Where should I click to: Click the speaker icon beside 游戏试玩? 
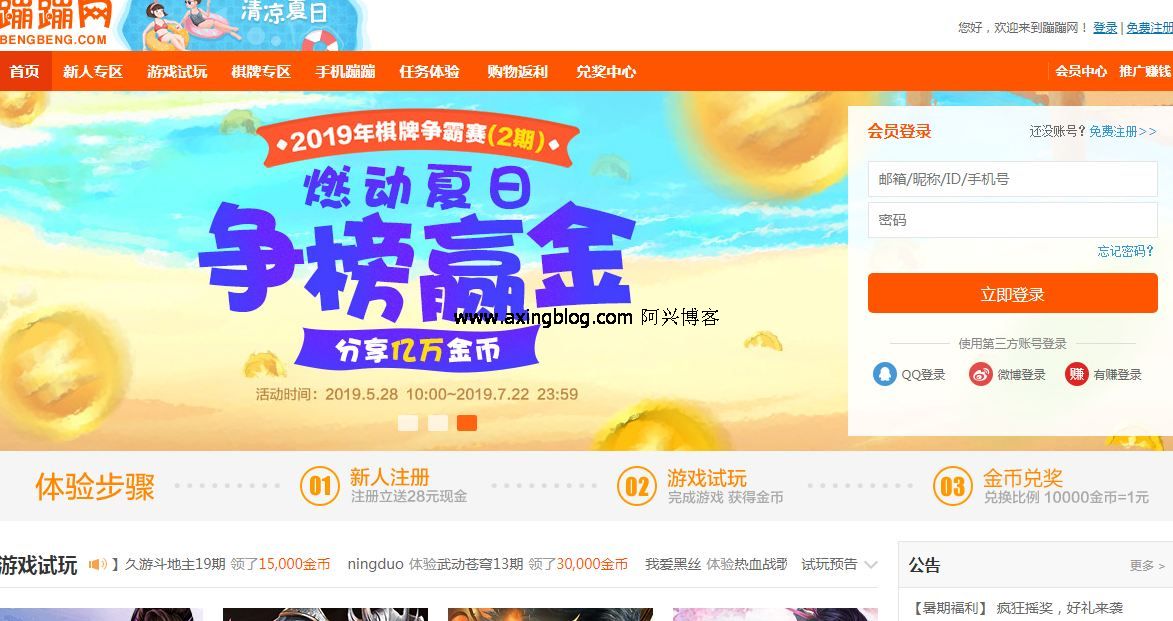point(98,564)
